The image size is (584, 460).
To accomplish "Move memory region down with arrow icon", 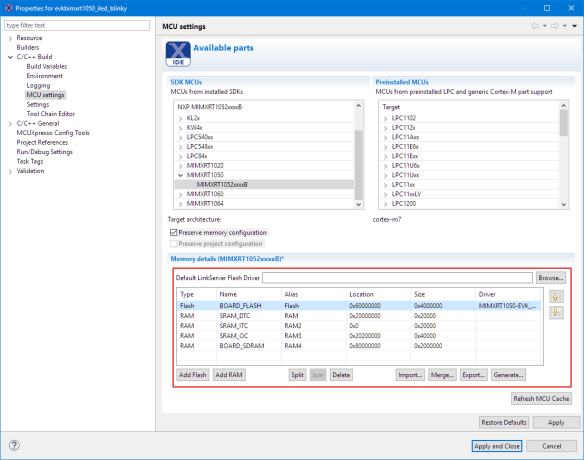I will (x=556, y=313).
